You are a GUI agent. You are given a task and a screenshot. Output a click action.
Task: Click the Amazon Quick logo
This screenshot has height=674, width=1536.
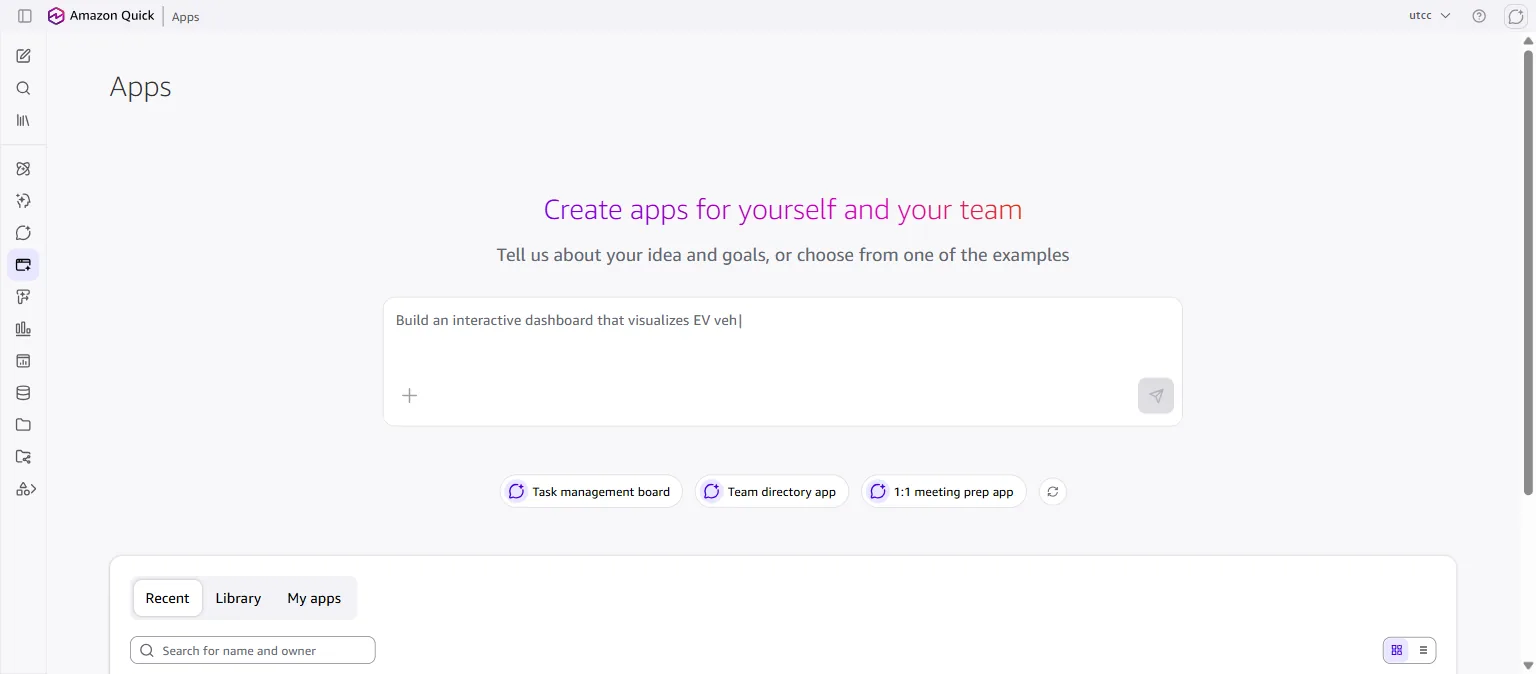(x=101, y=16)
